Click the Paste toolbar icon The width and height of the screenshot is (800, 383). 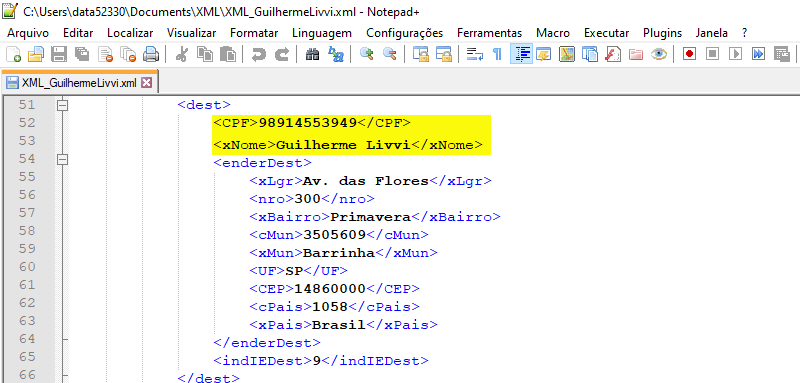228,54
